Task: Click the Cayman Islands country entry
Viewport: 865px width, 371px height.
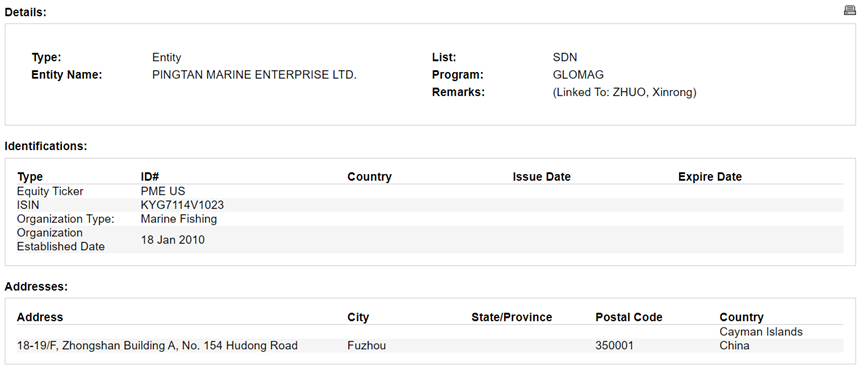Action: click(x=761, y=332)
